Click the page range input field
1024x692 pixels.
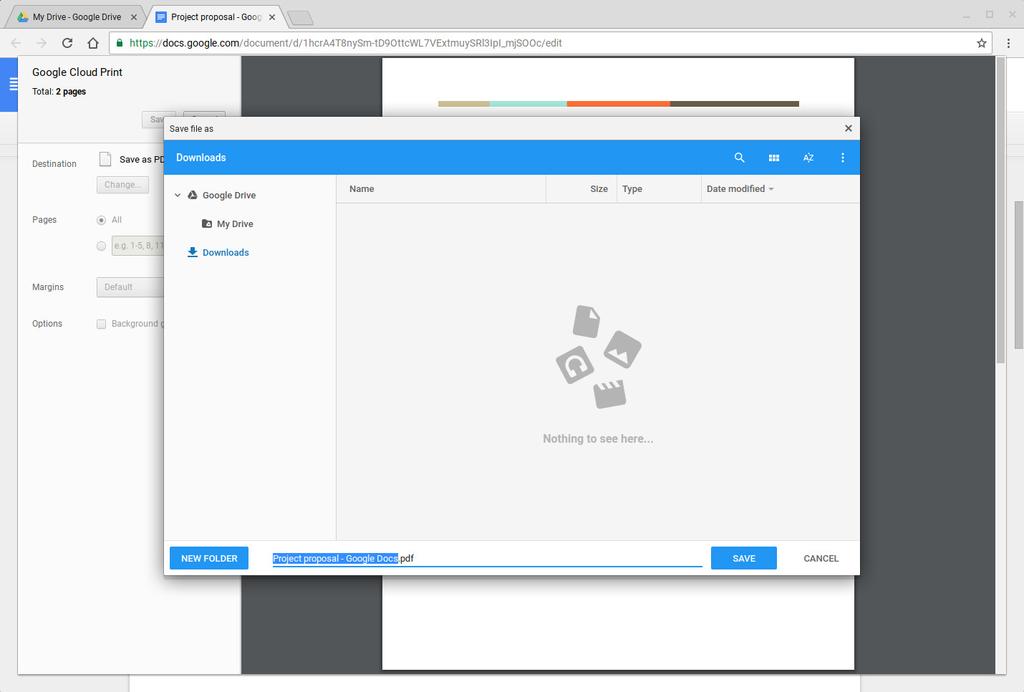pos(137,246)
